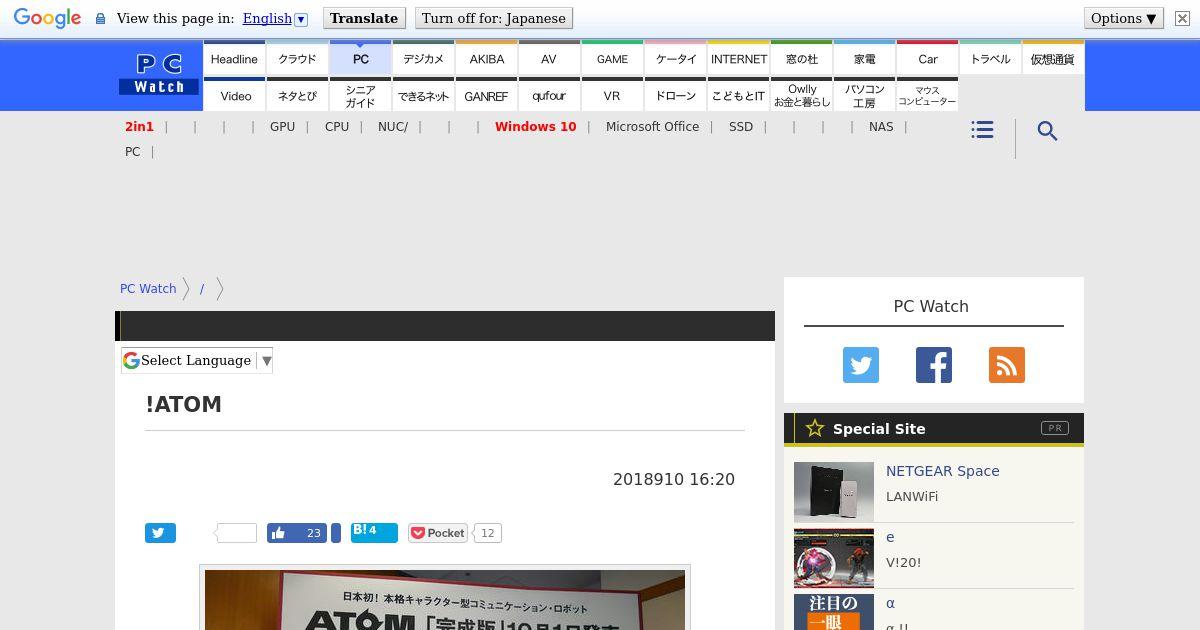Open PC Watch Facebook page icon
The image size is (1200, 630).
(933, 365)
